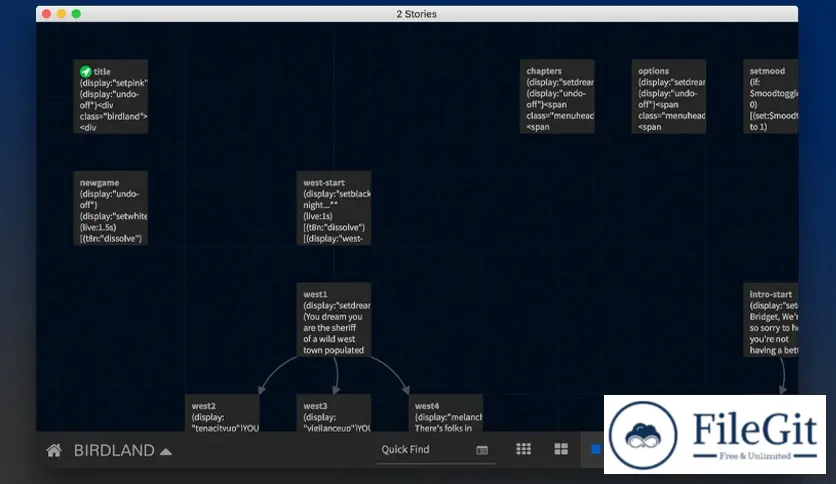
Task: Click the icon inside Quick Find field
Action: tap(482, 450)
